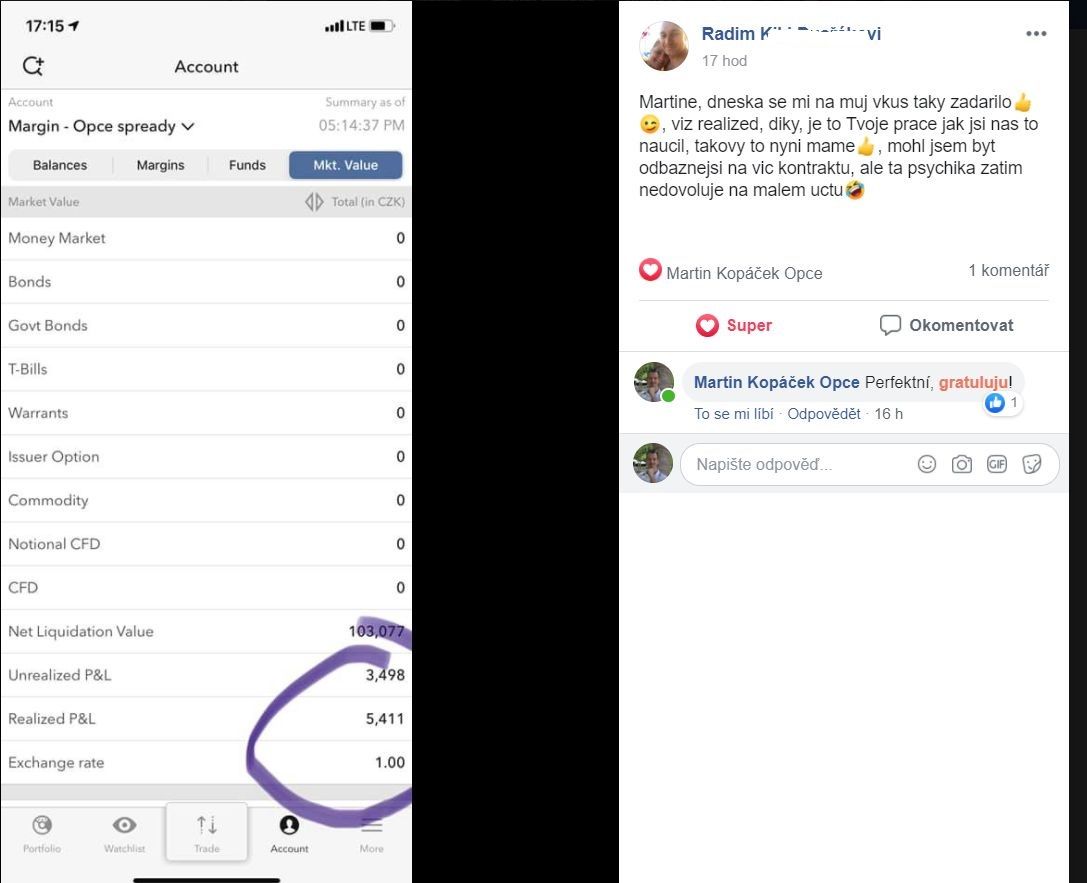Open the 1 komentář link
The image size is (1087, 883).
pyautogui.click(x=1008, y=270)
